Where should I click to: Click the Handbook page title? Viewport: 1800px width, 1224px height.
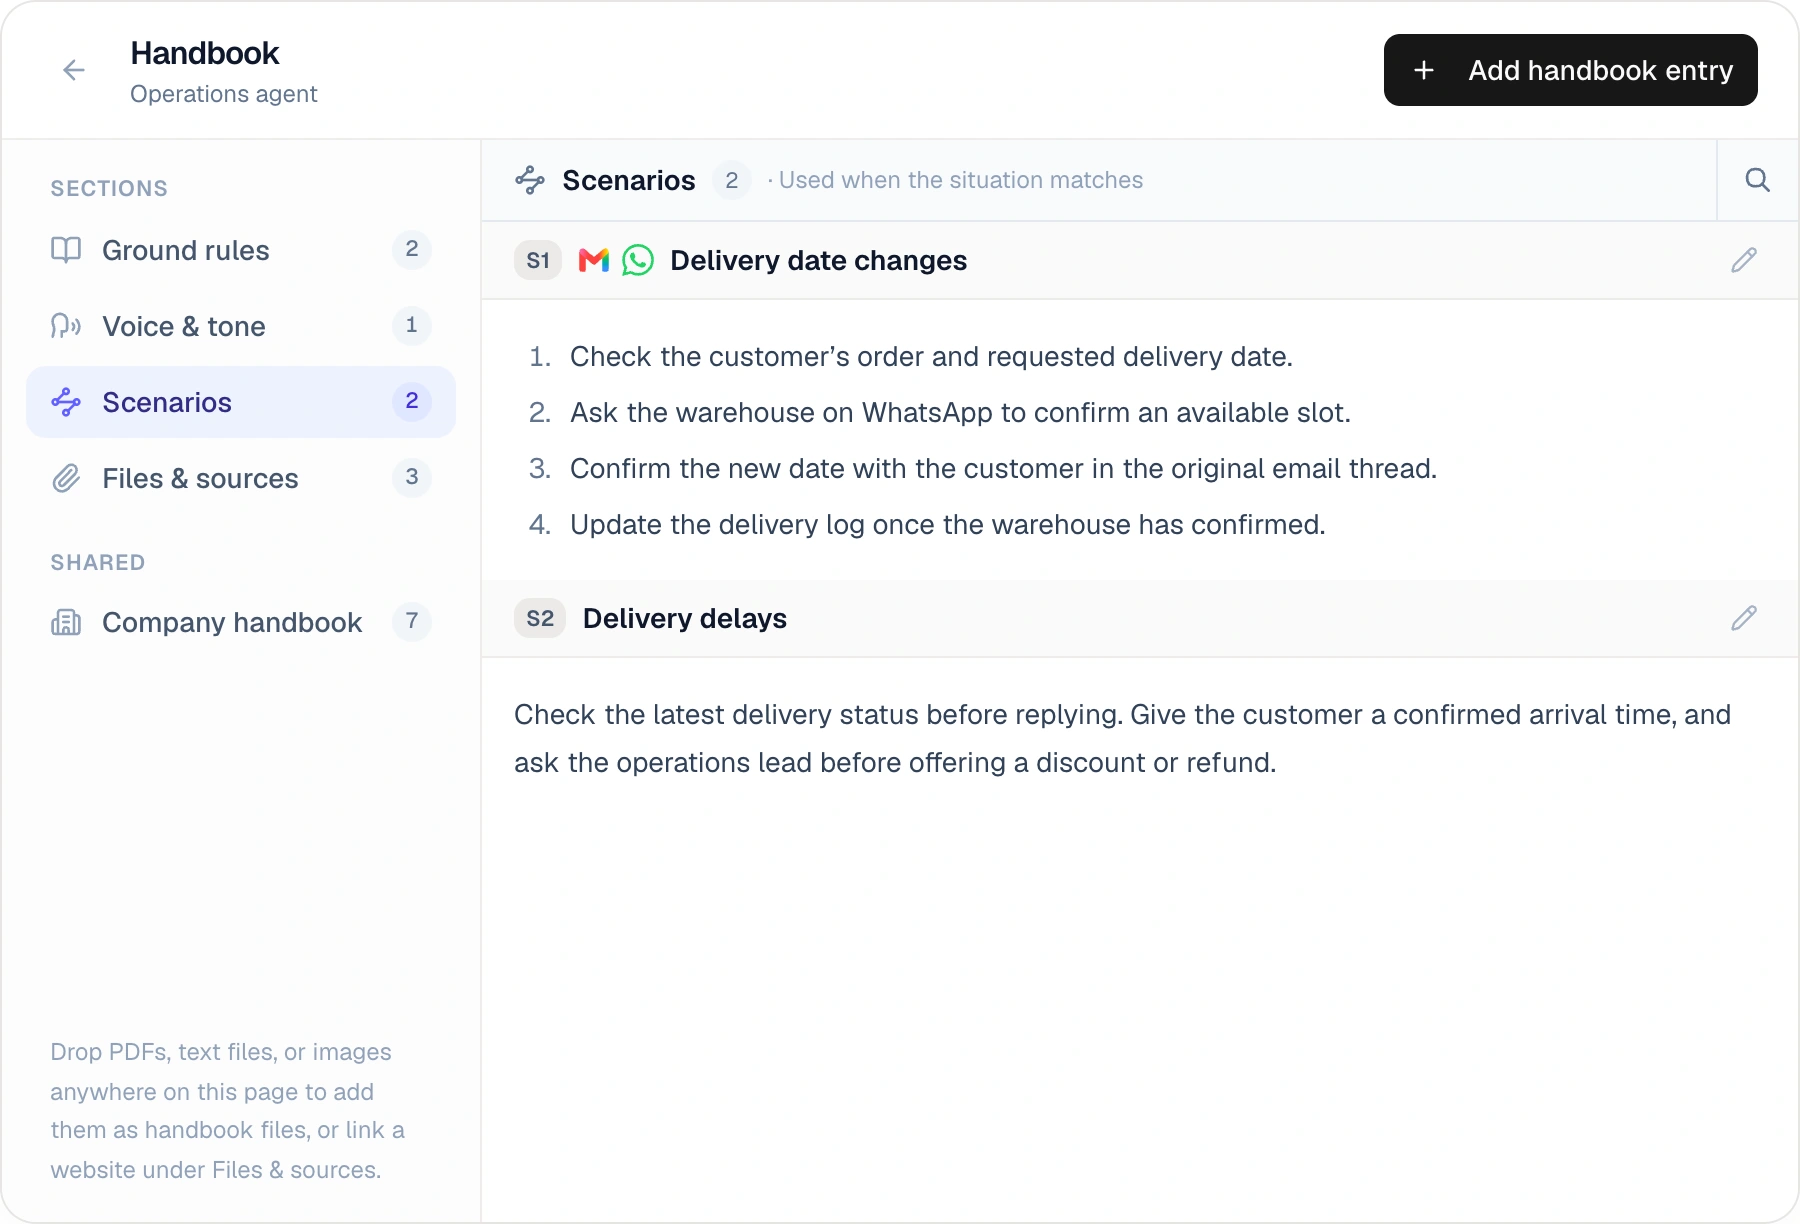(205, 53)
